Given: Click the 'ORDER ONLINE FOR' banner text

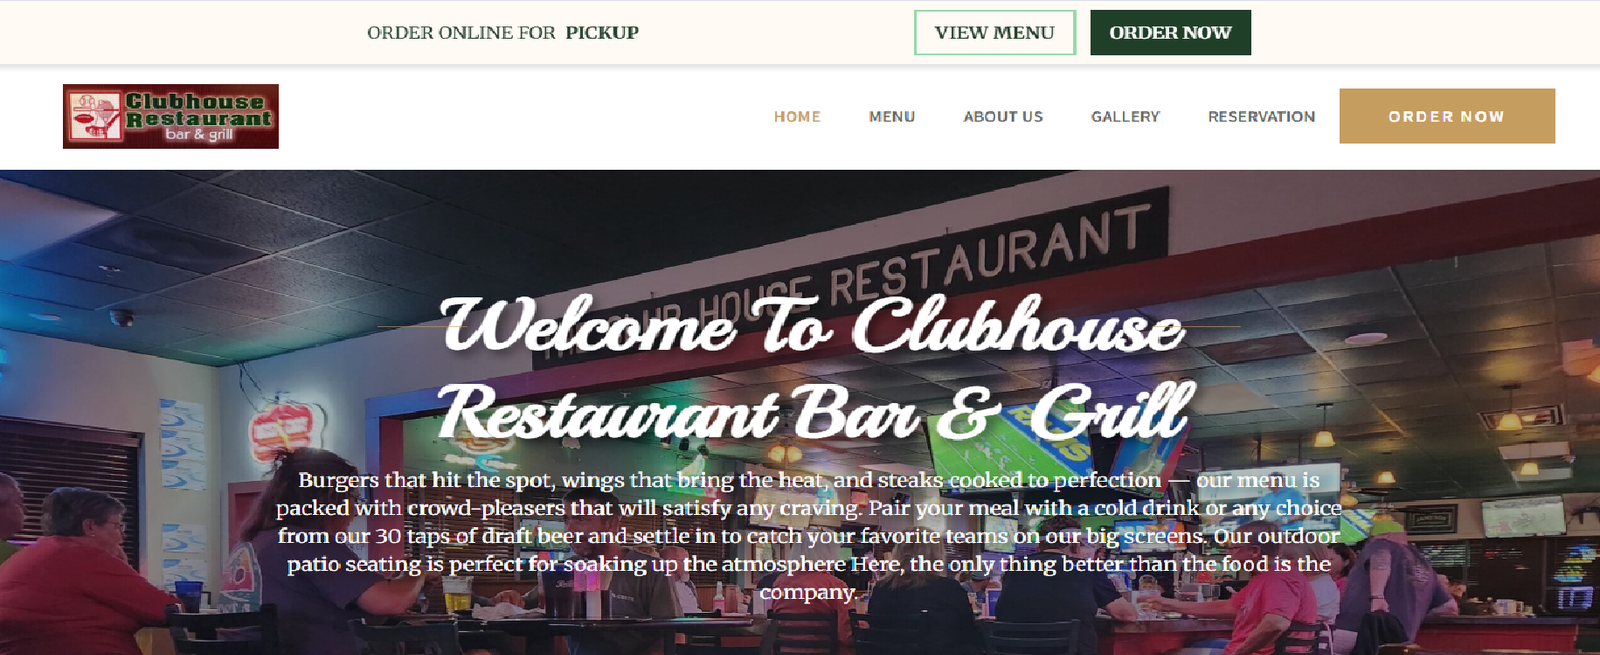Looking at the screenshot, I should coord(461,33).
